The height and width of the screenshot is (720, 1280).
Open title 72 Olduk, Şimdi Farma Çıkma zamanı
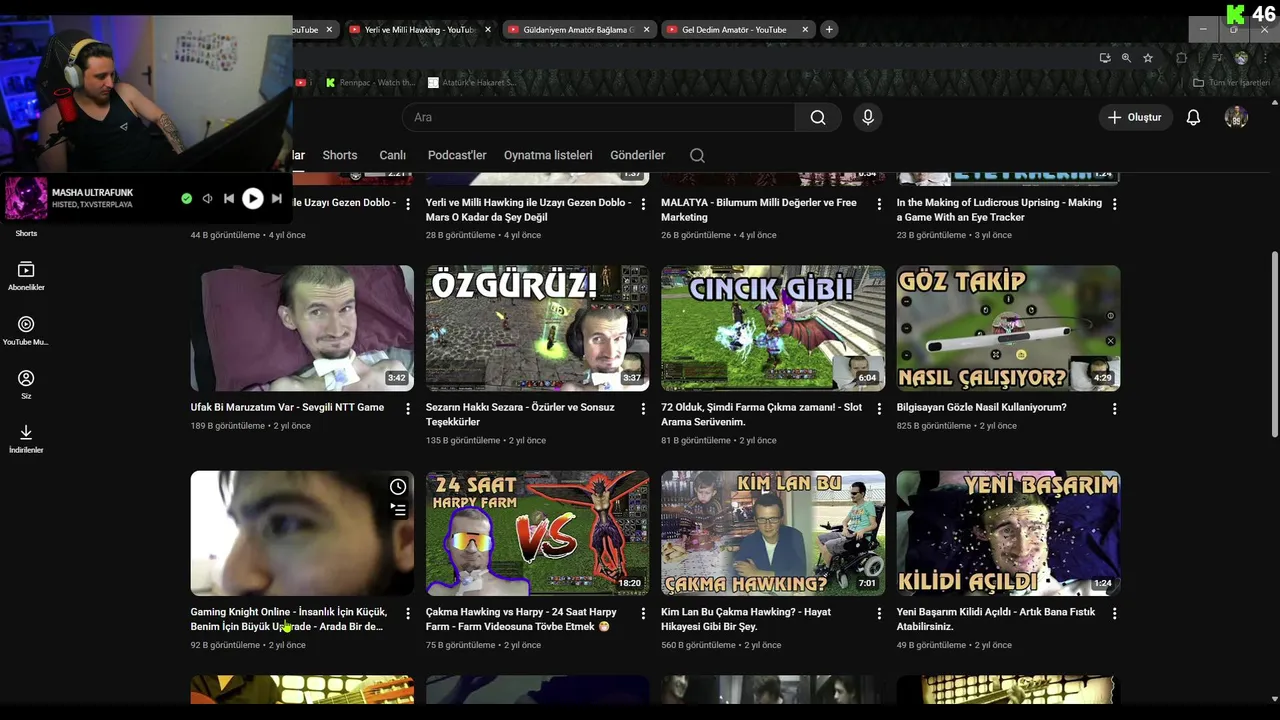[x=761, y=414]
